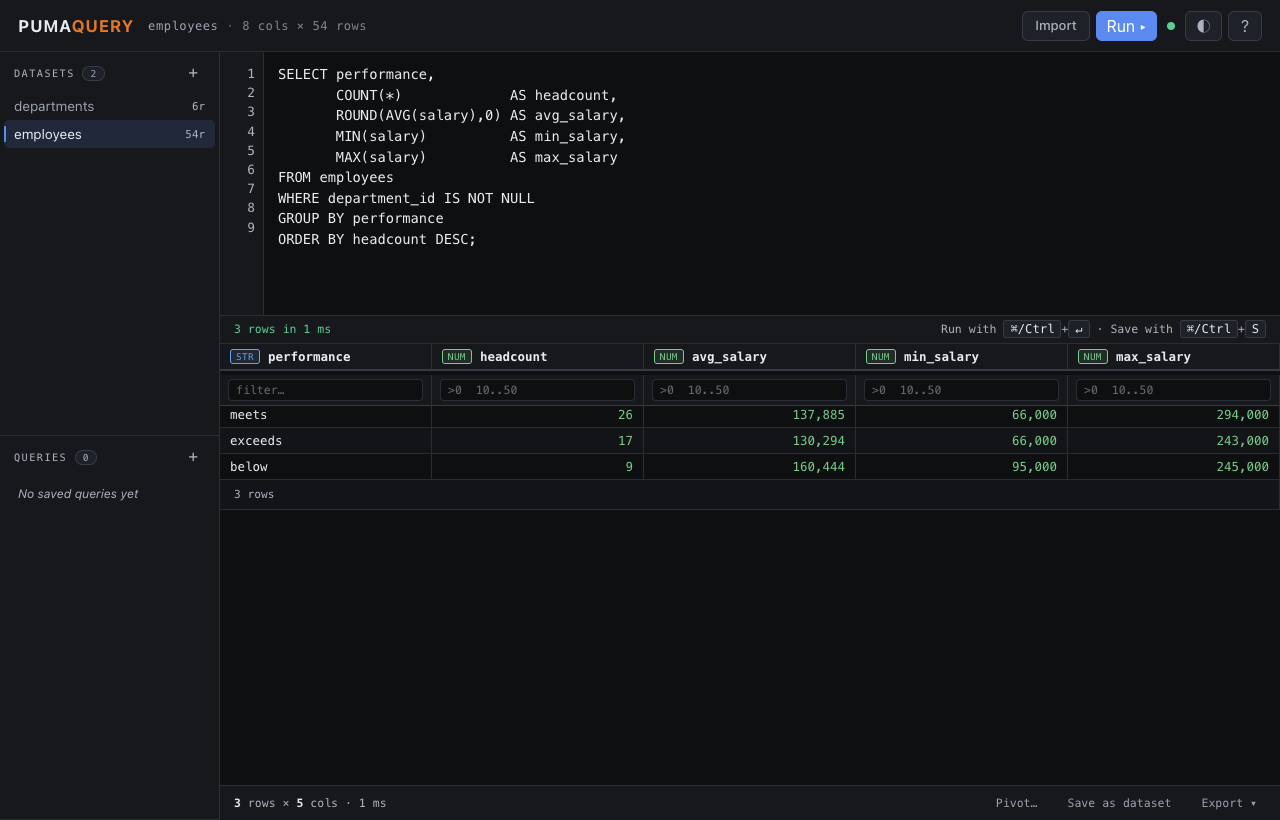Toggle the dark/light theme icon
Image resolution: width=1280 pixels, height=820 pixels.
pos(1203,26)
